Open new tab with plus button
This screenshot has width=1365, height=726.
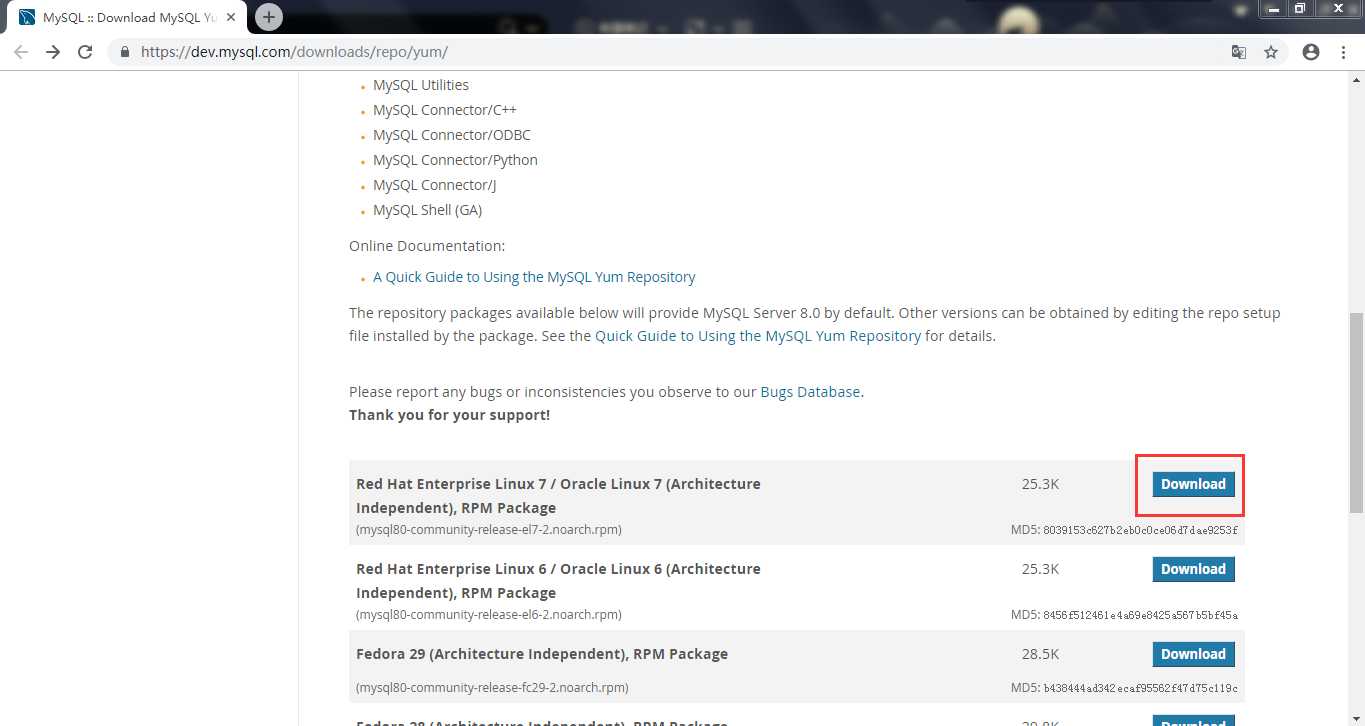[x=269, y=17]
